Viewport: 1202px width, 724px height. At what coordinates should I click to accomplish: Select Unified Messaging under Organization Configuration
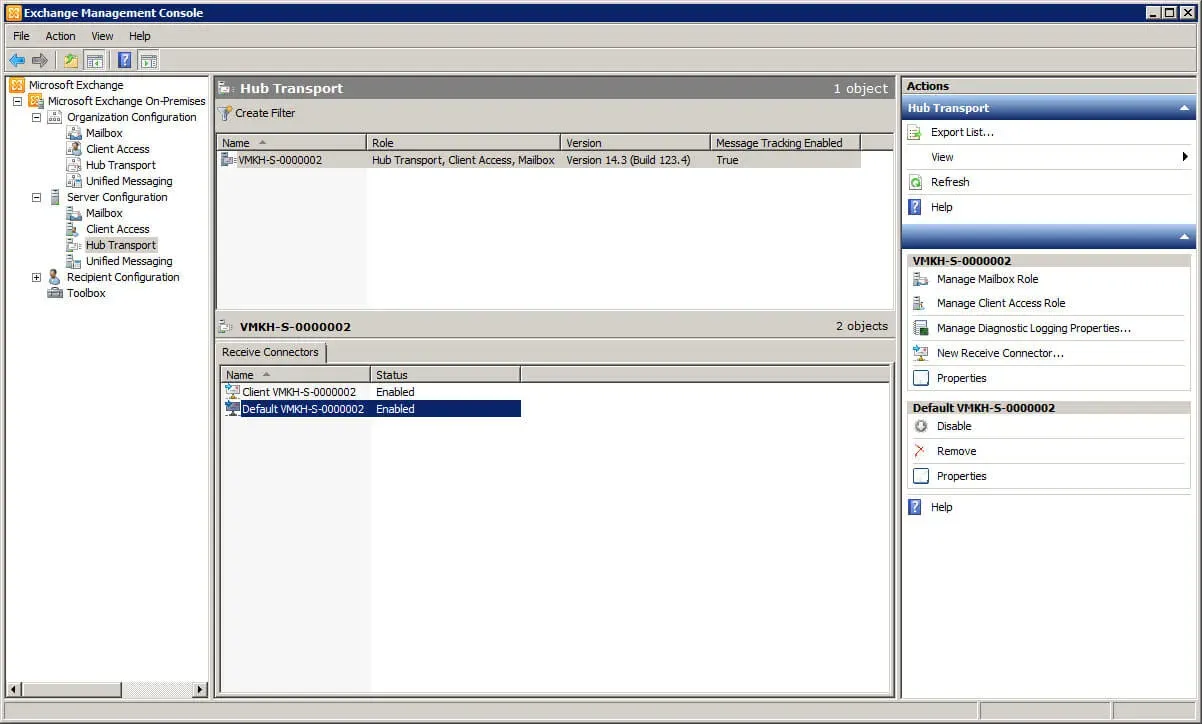[129, 181]
